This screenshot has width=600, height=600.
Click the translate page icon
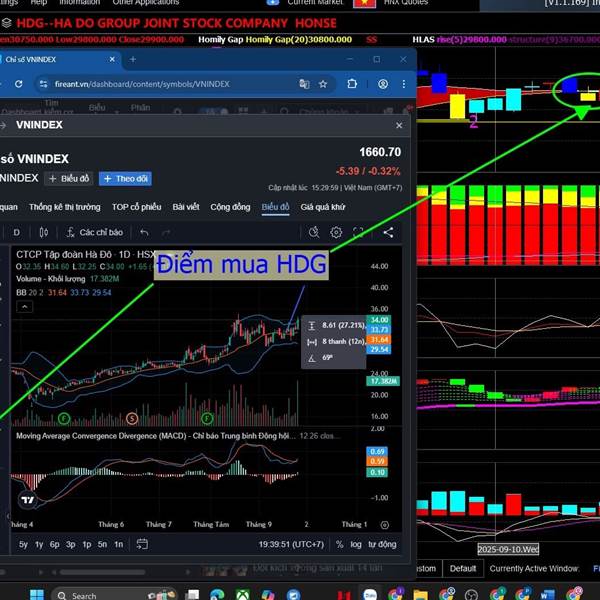[x=304, y=84]
